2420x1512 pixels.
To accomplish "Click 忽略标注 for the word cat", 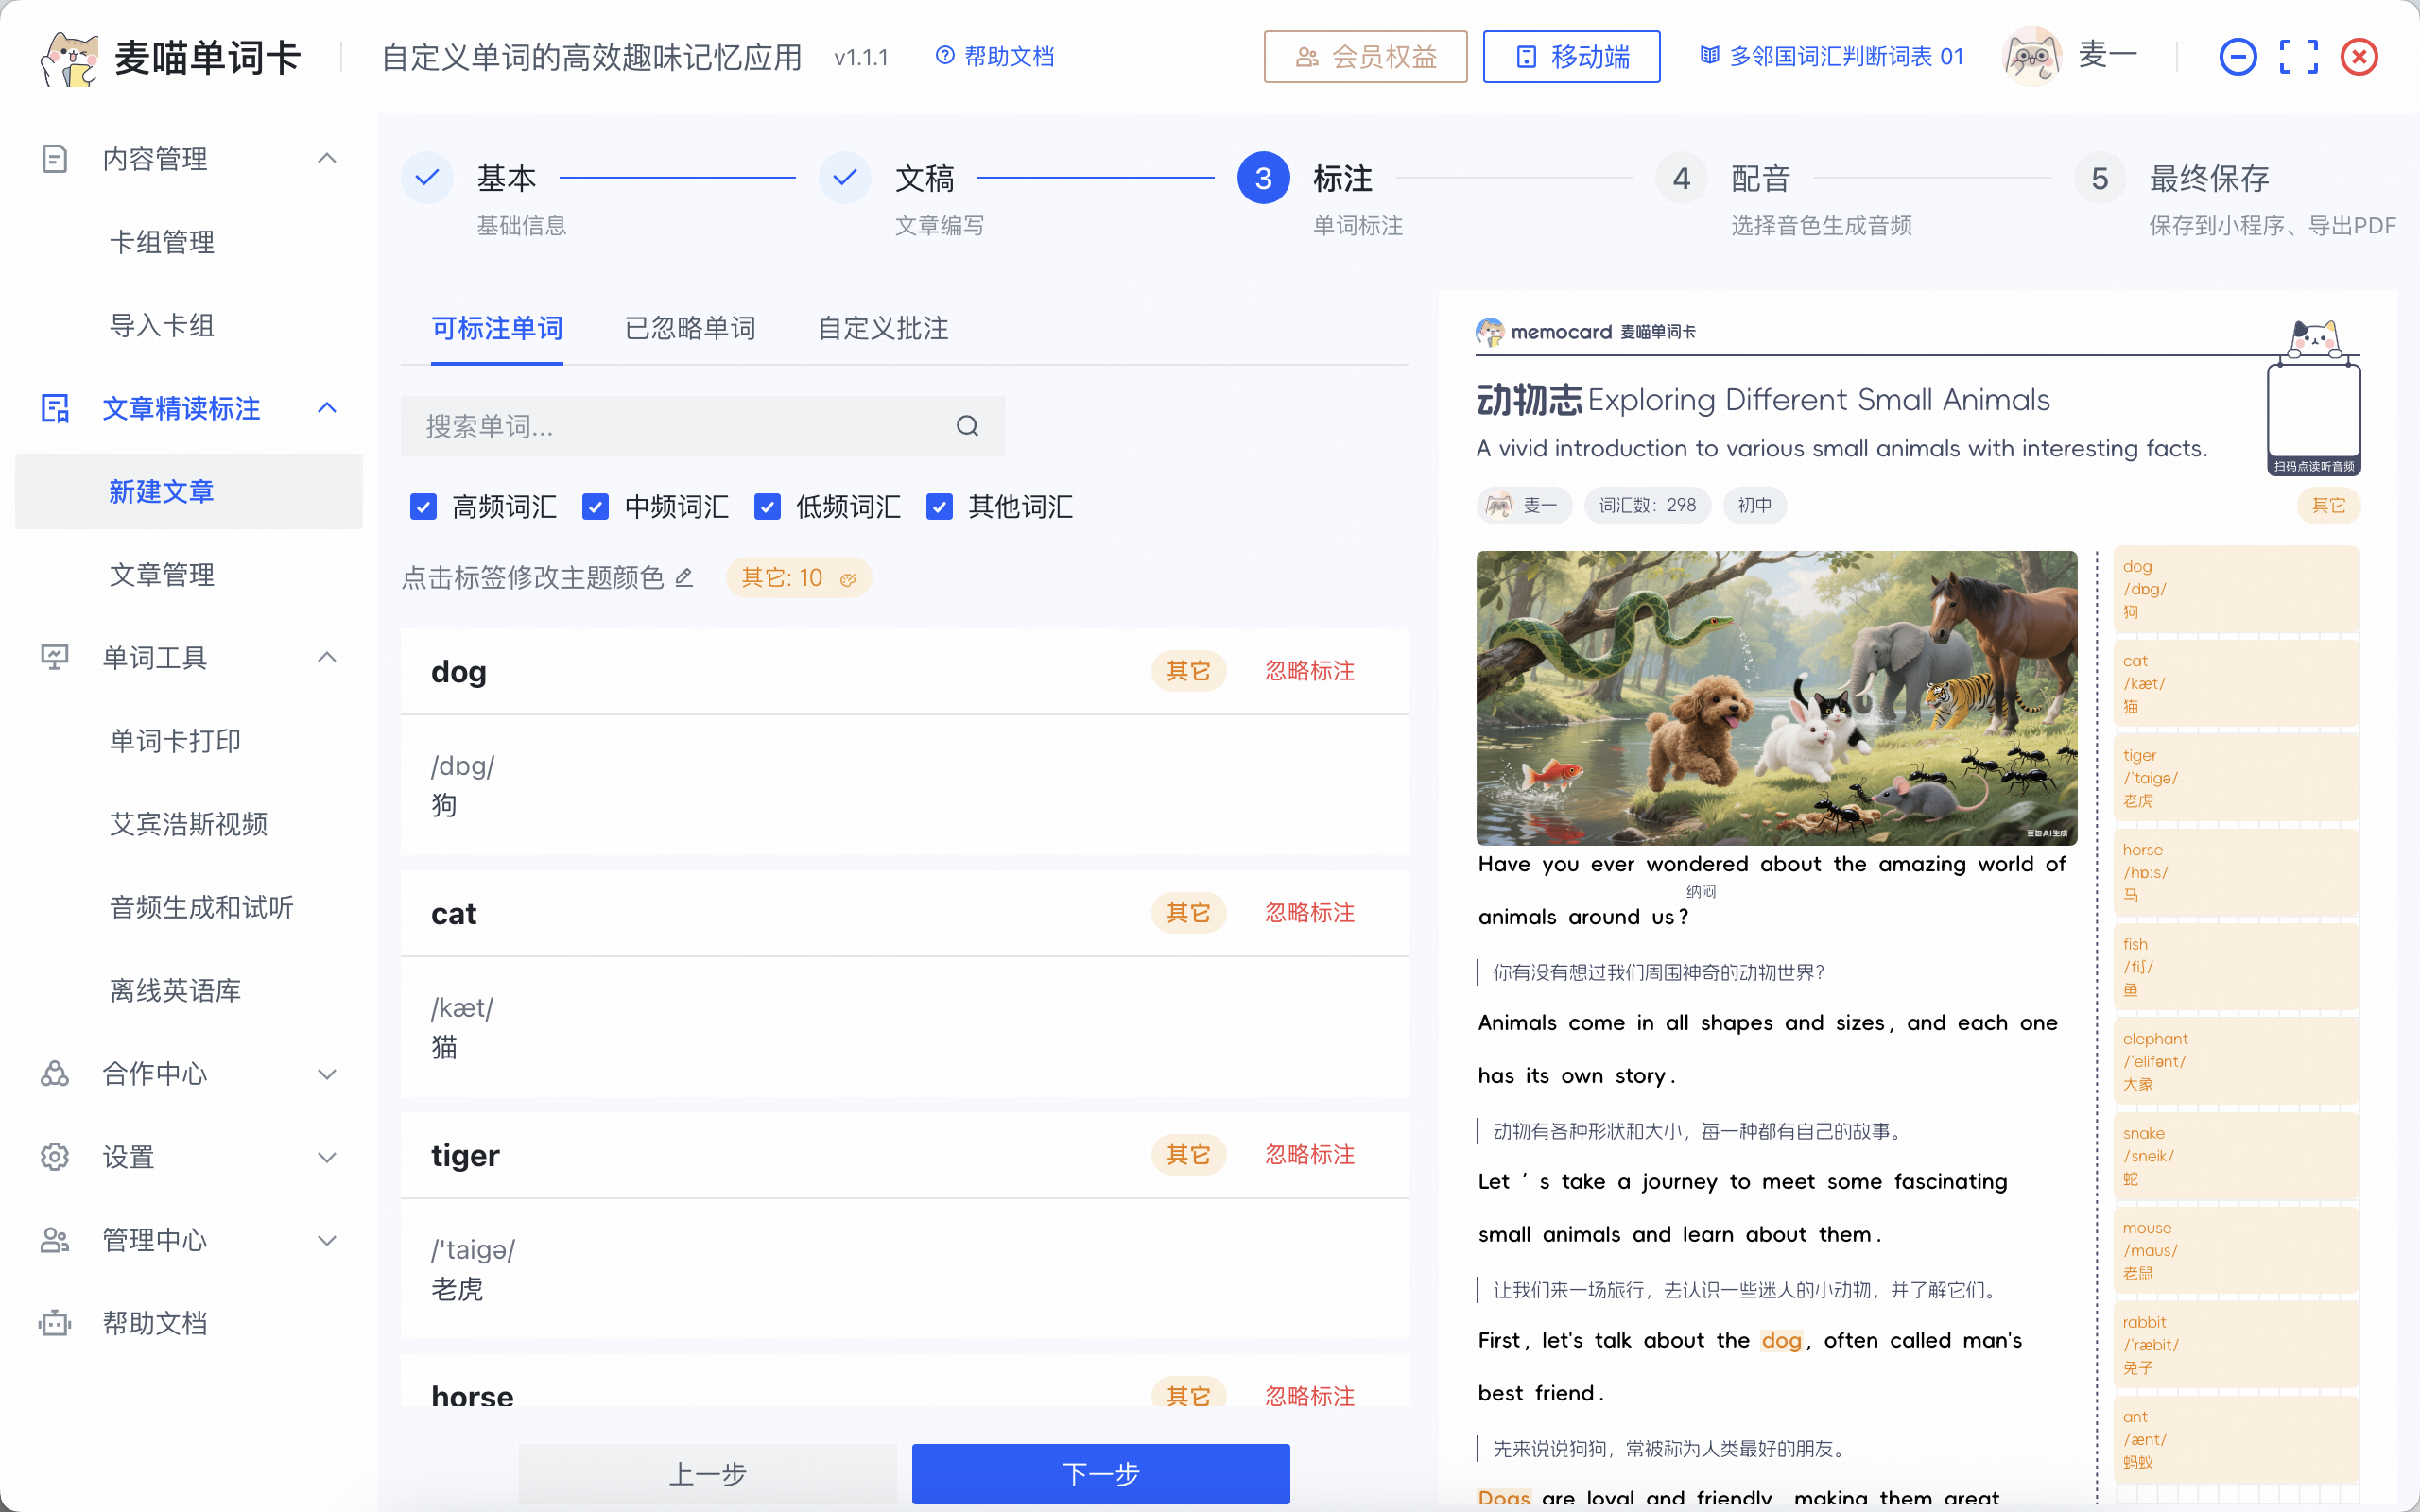I will (x=1309, y=913).
